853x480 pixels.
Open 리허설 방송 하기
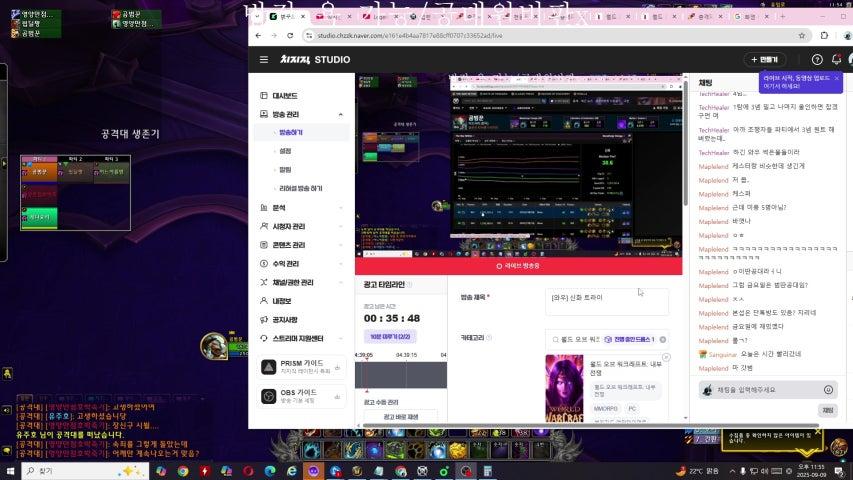tap(301, 188)
